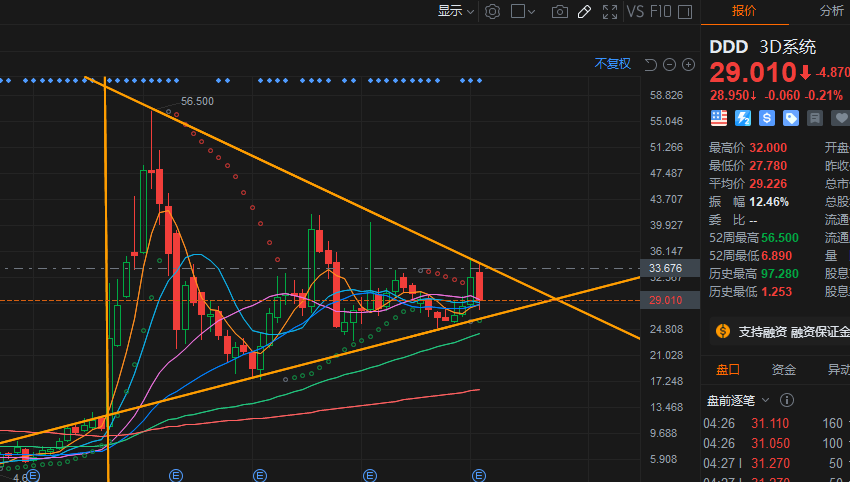Expand the layout square dropdown

523,11
